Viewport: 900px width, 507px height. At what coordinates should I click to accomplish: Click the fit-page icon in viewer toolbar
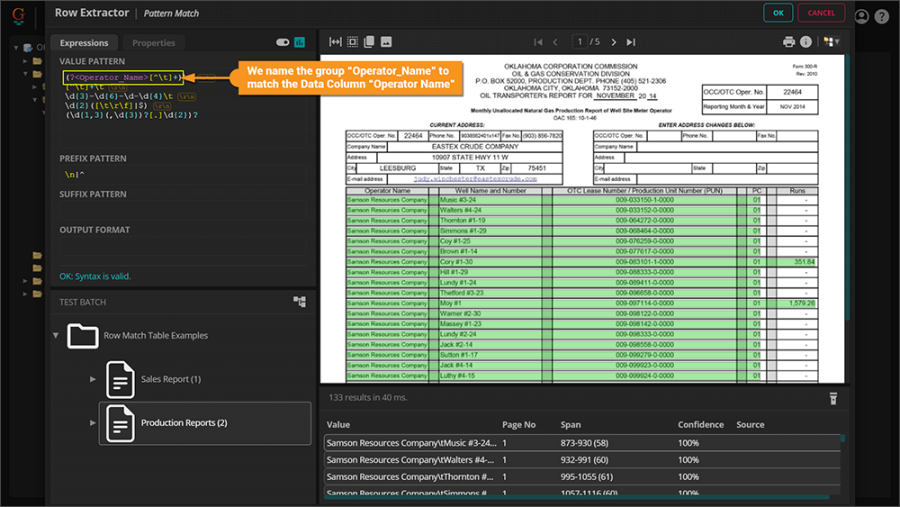(x=352, y=42)
